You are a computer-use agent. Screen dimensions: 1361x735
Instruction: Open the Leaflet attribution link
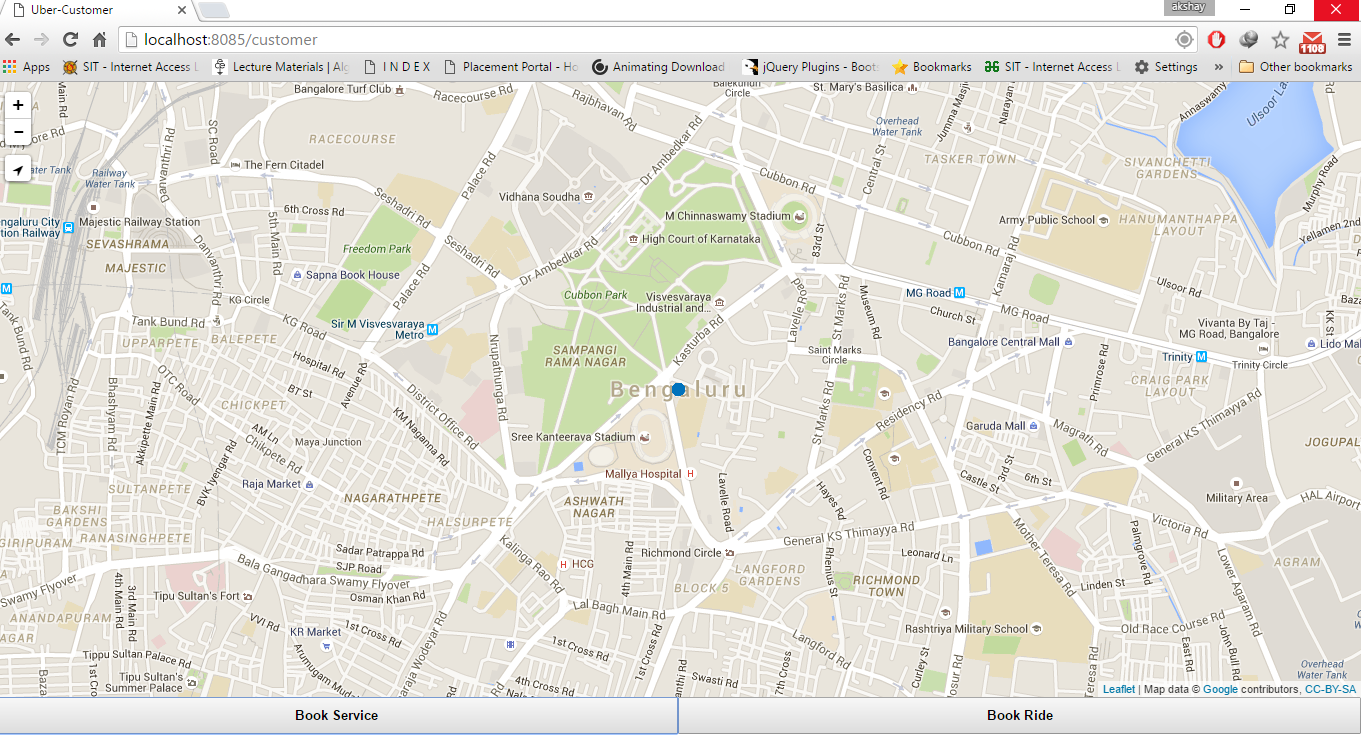click(x=1119, y=690)
